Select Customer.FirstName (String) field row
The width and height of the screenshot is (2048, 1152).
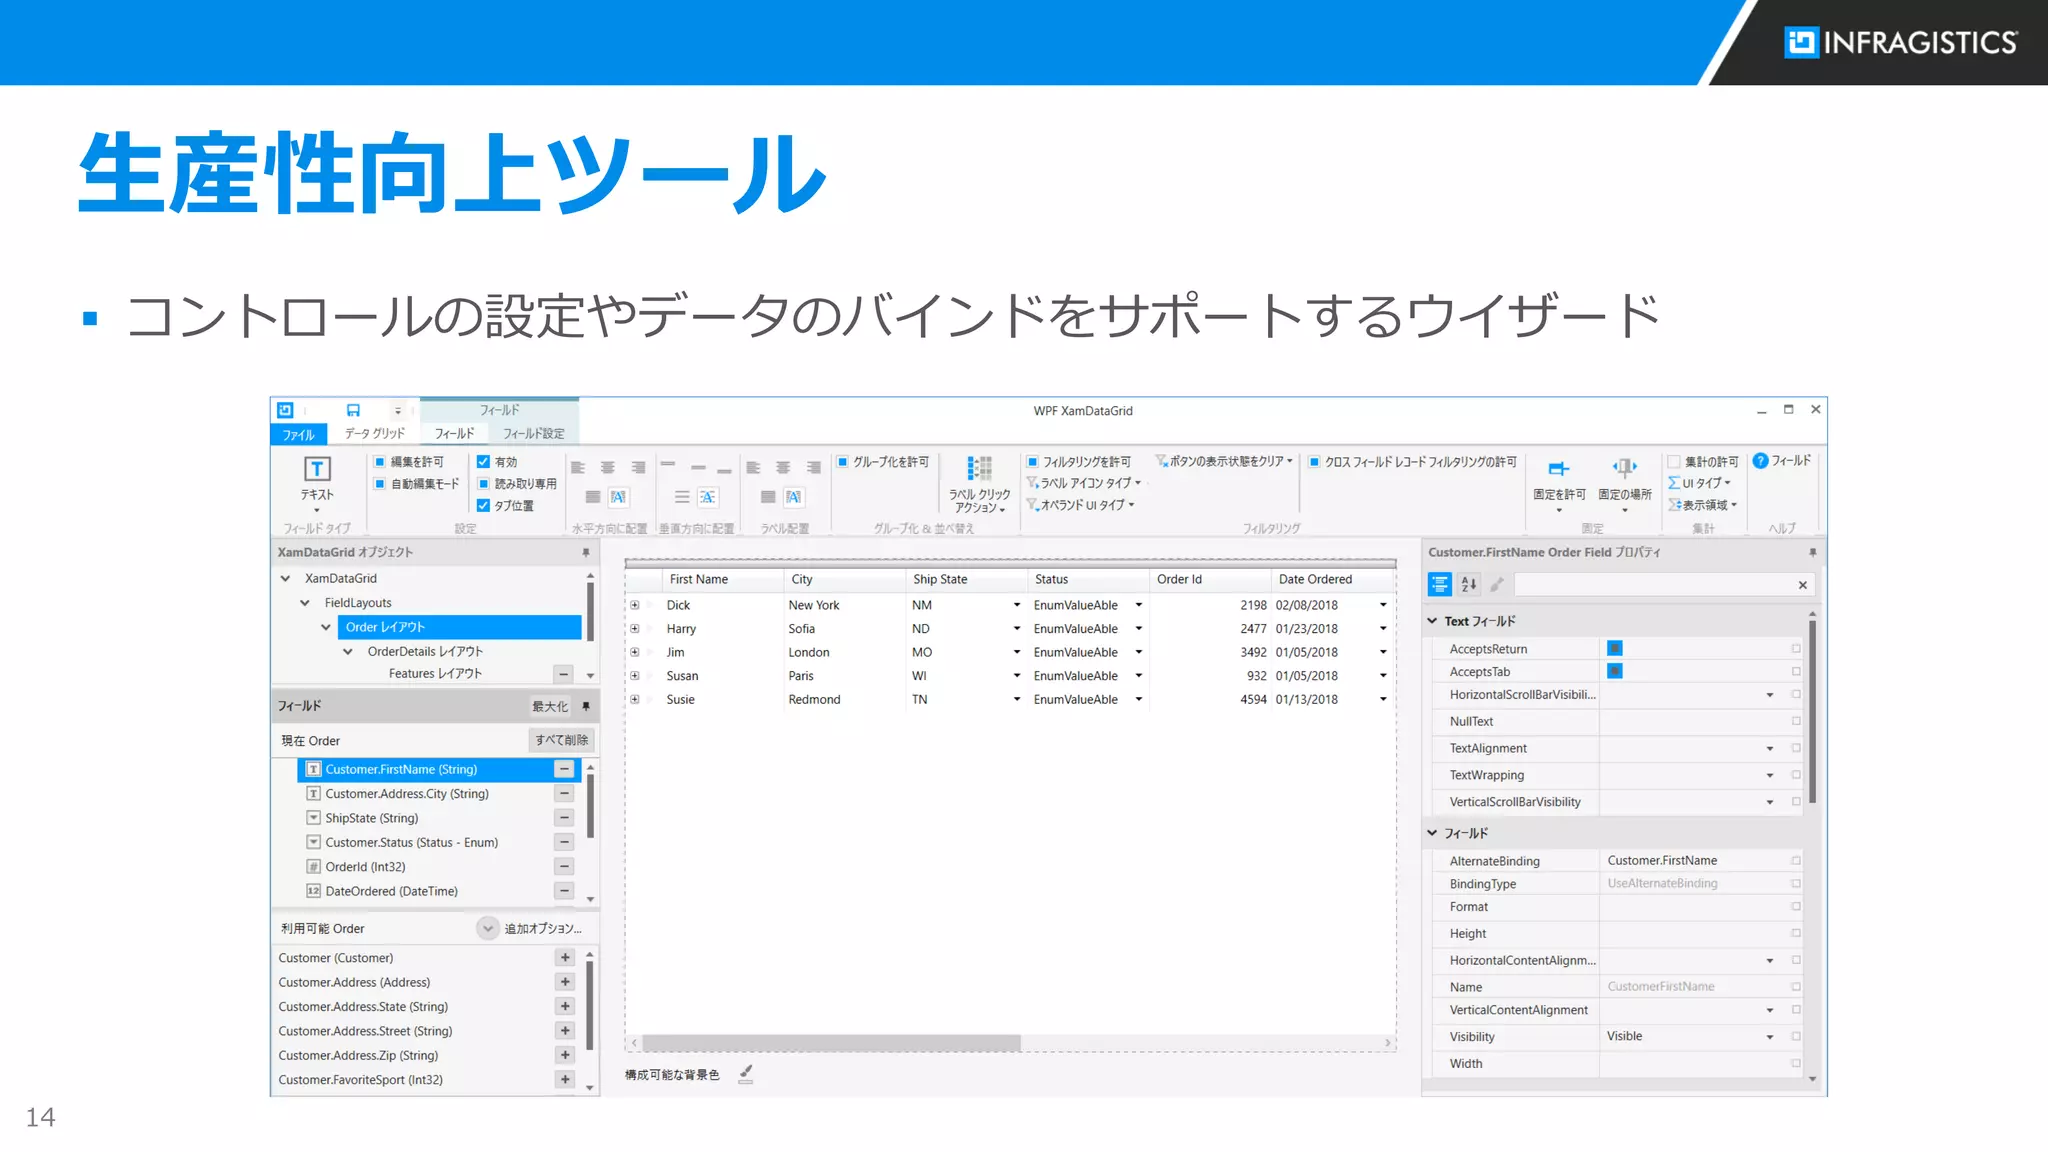438,769
